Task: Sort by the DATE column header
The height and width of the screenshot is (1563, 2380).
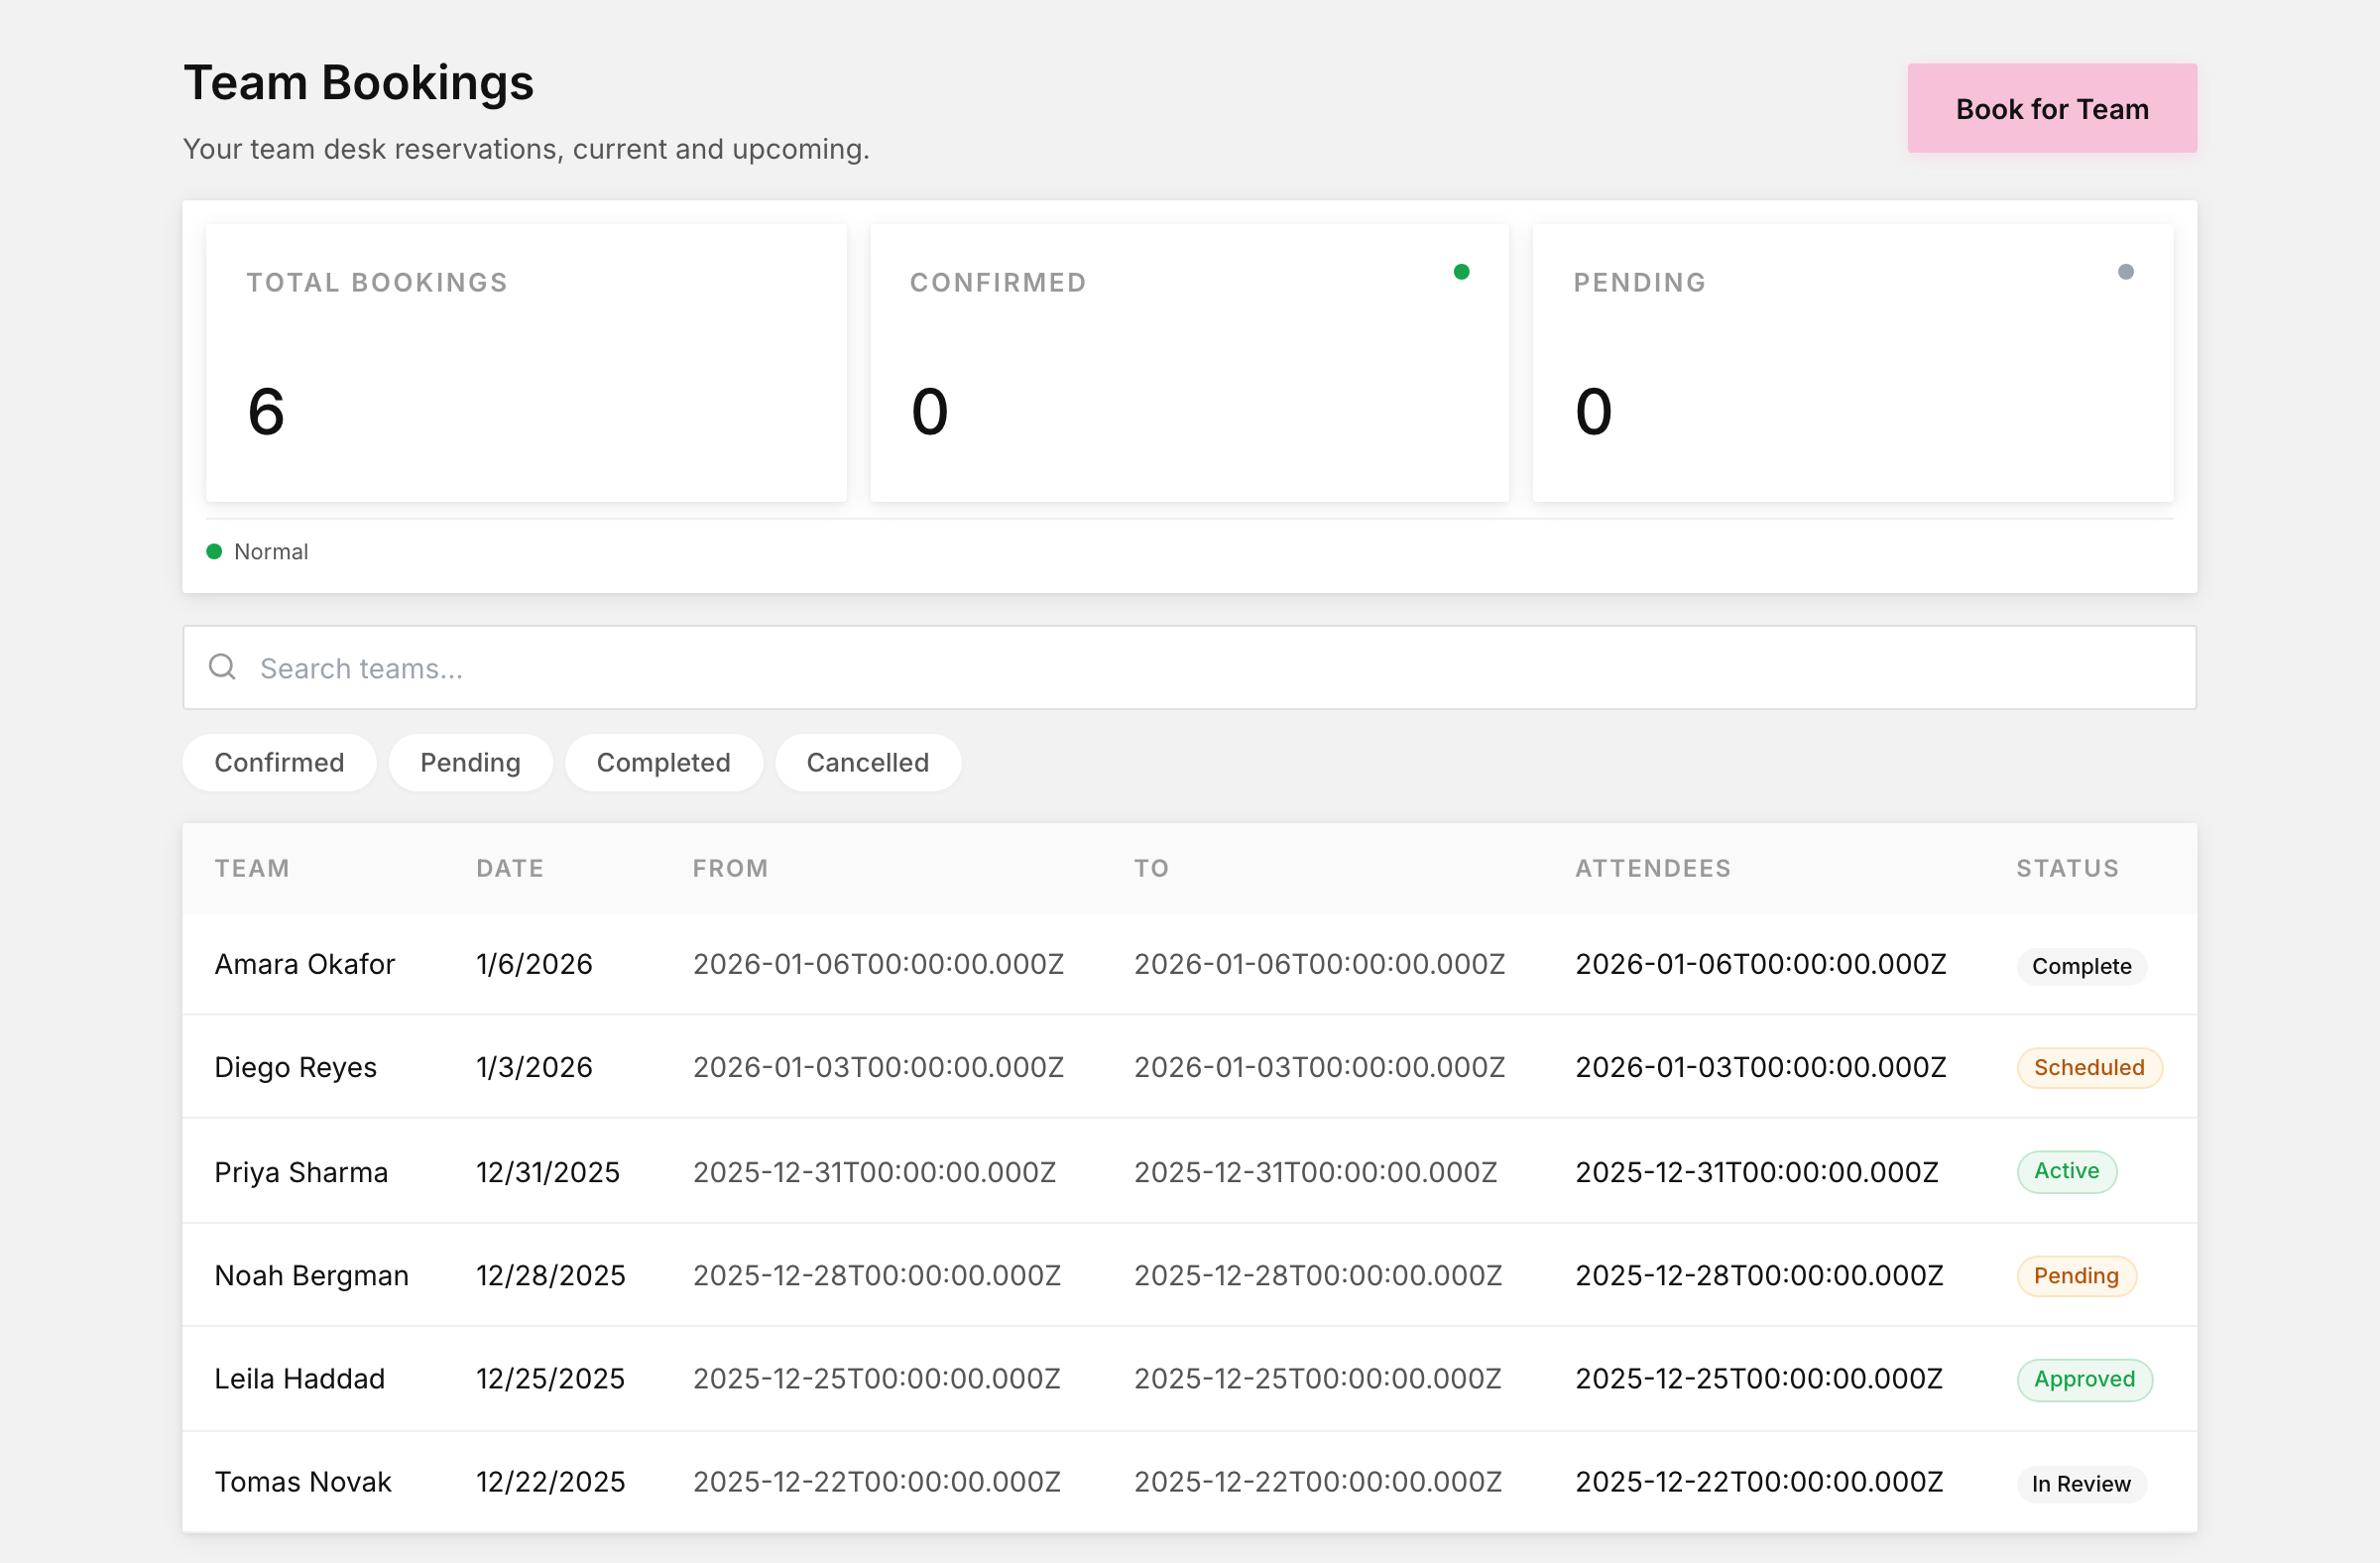Action: [510, 868]
